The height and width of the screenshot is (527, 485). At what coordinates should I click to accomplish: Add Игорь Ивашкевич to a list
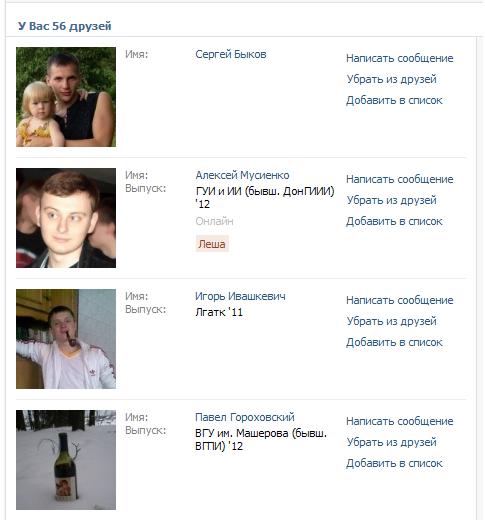394,342
